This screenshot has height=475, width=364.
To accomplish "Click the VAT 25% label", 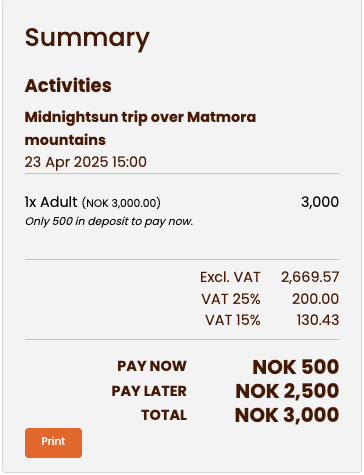I will (x=231, y=299).
